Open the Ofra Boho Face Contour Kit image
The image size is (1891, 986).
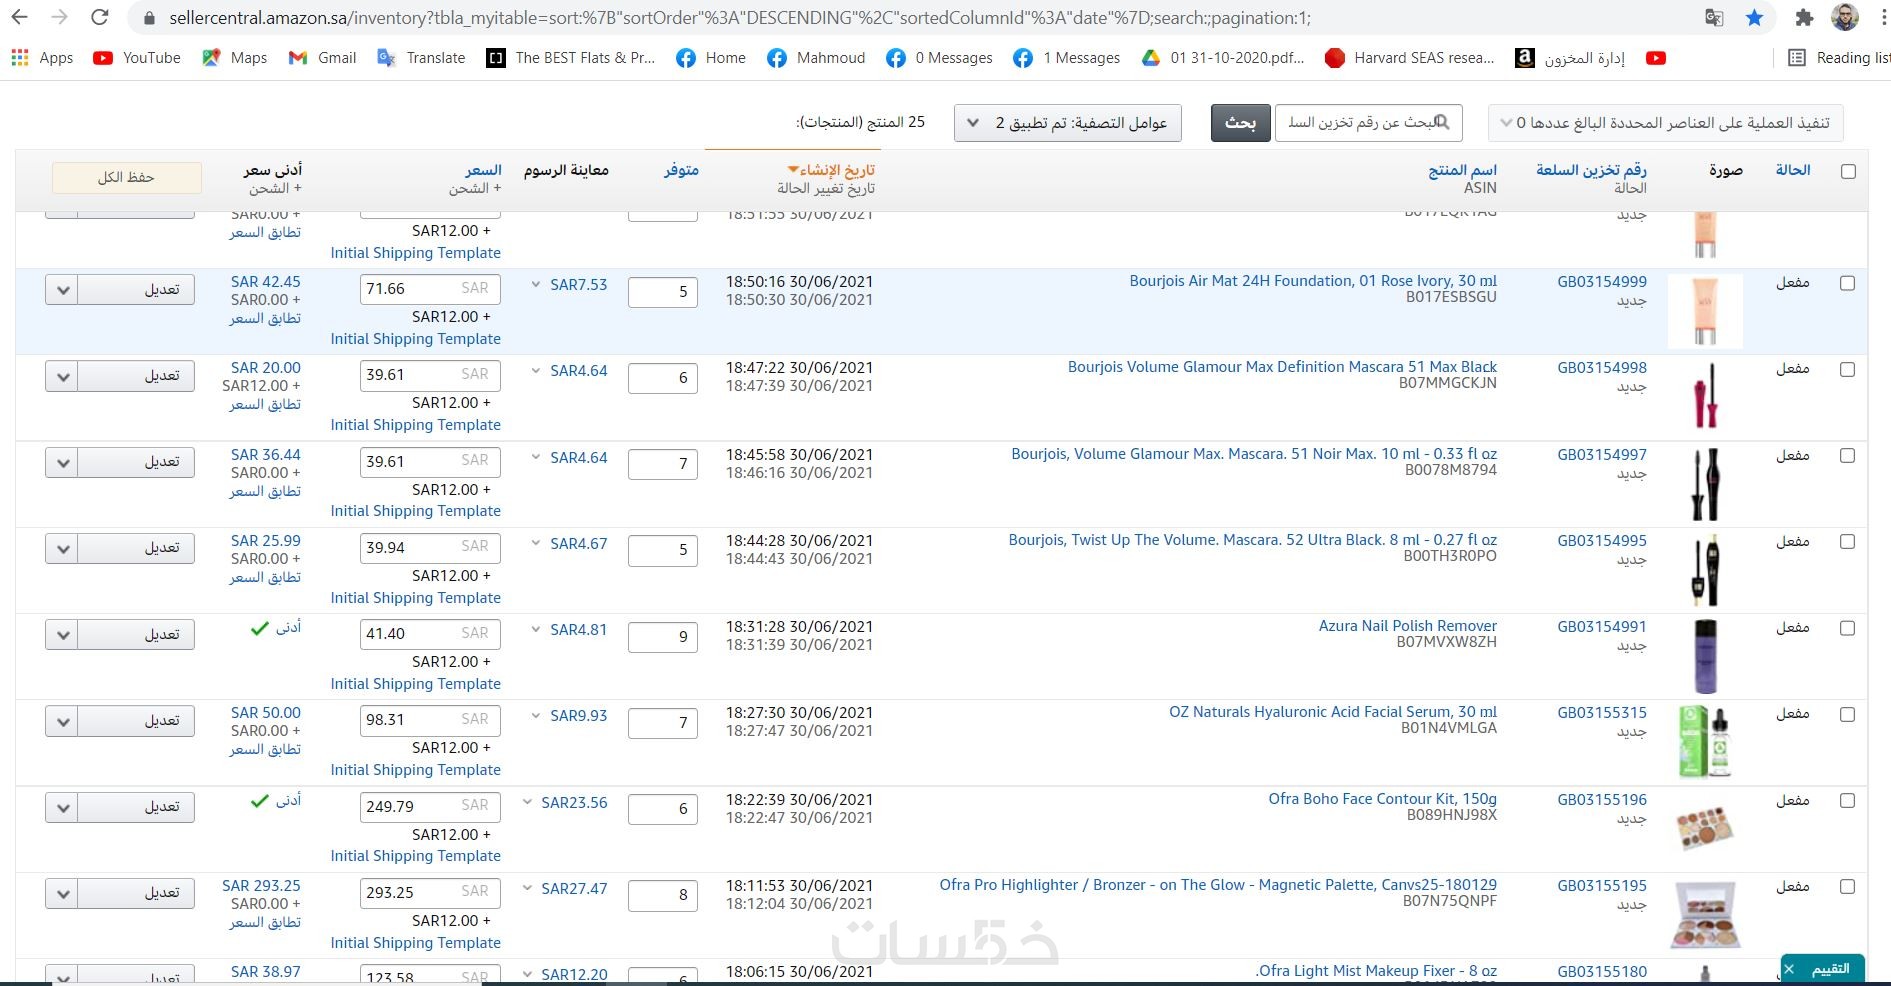[x=1705, y=828]
